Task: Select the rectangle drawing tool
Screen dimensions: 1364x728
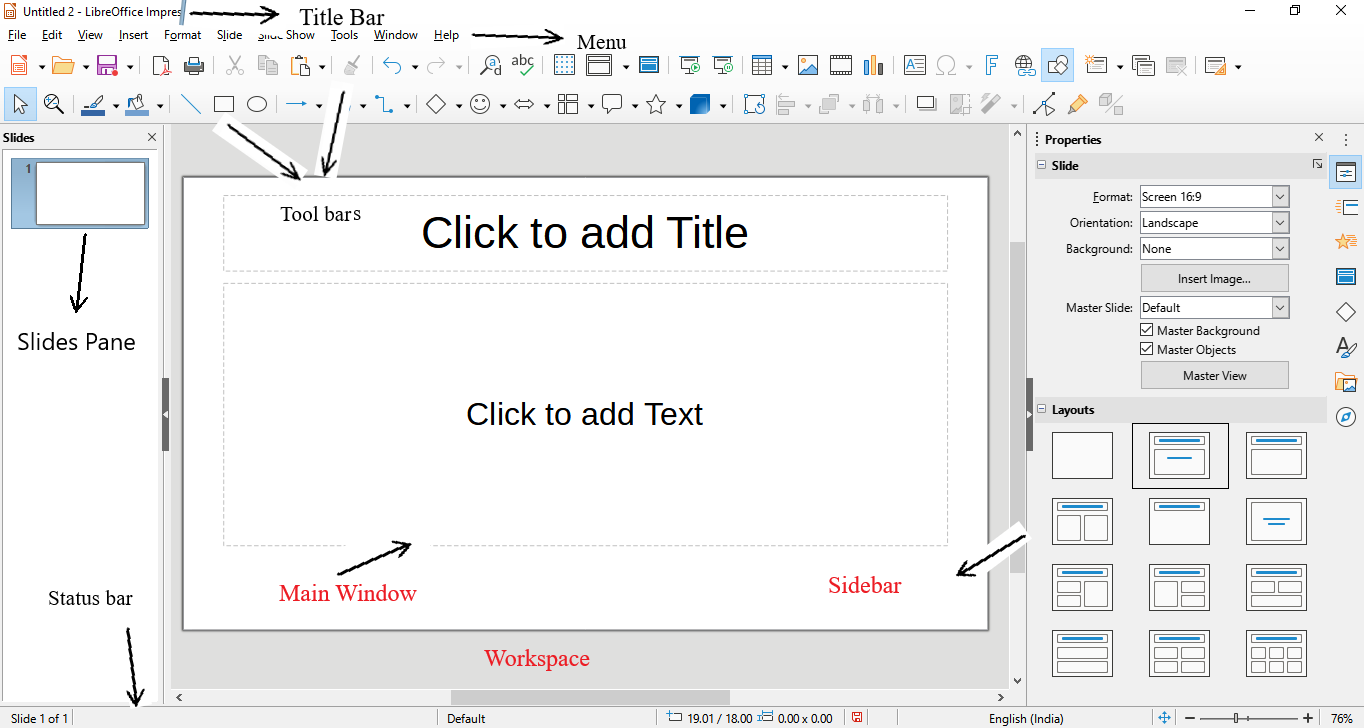Action: click(x=223, y=103)
